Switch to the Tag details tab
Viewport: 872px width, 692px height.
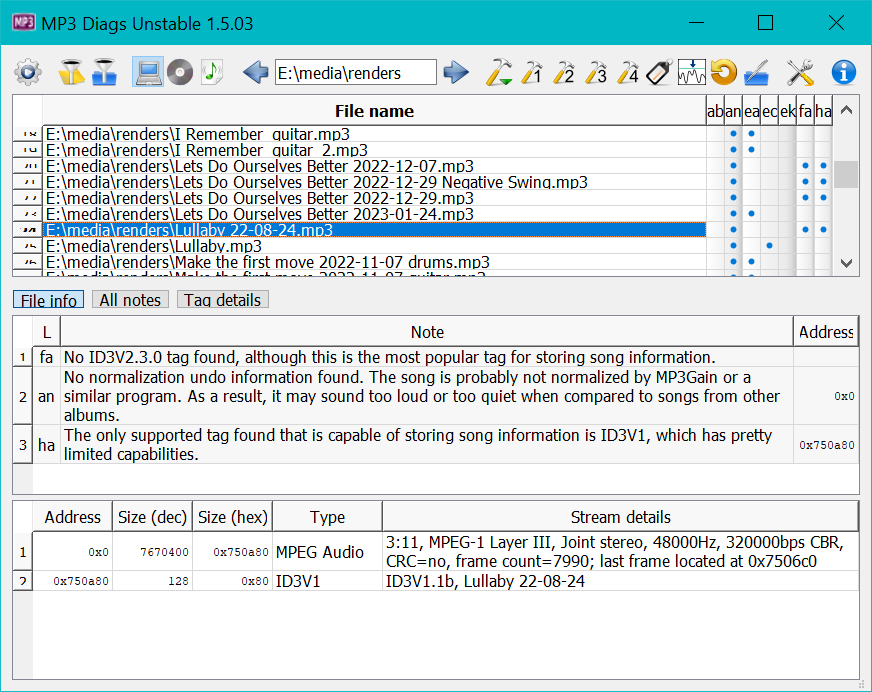click(x=222, y=300)
